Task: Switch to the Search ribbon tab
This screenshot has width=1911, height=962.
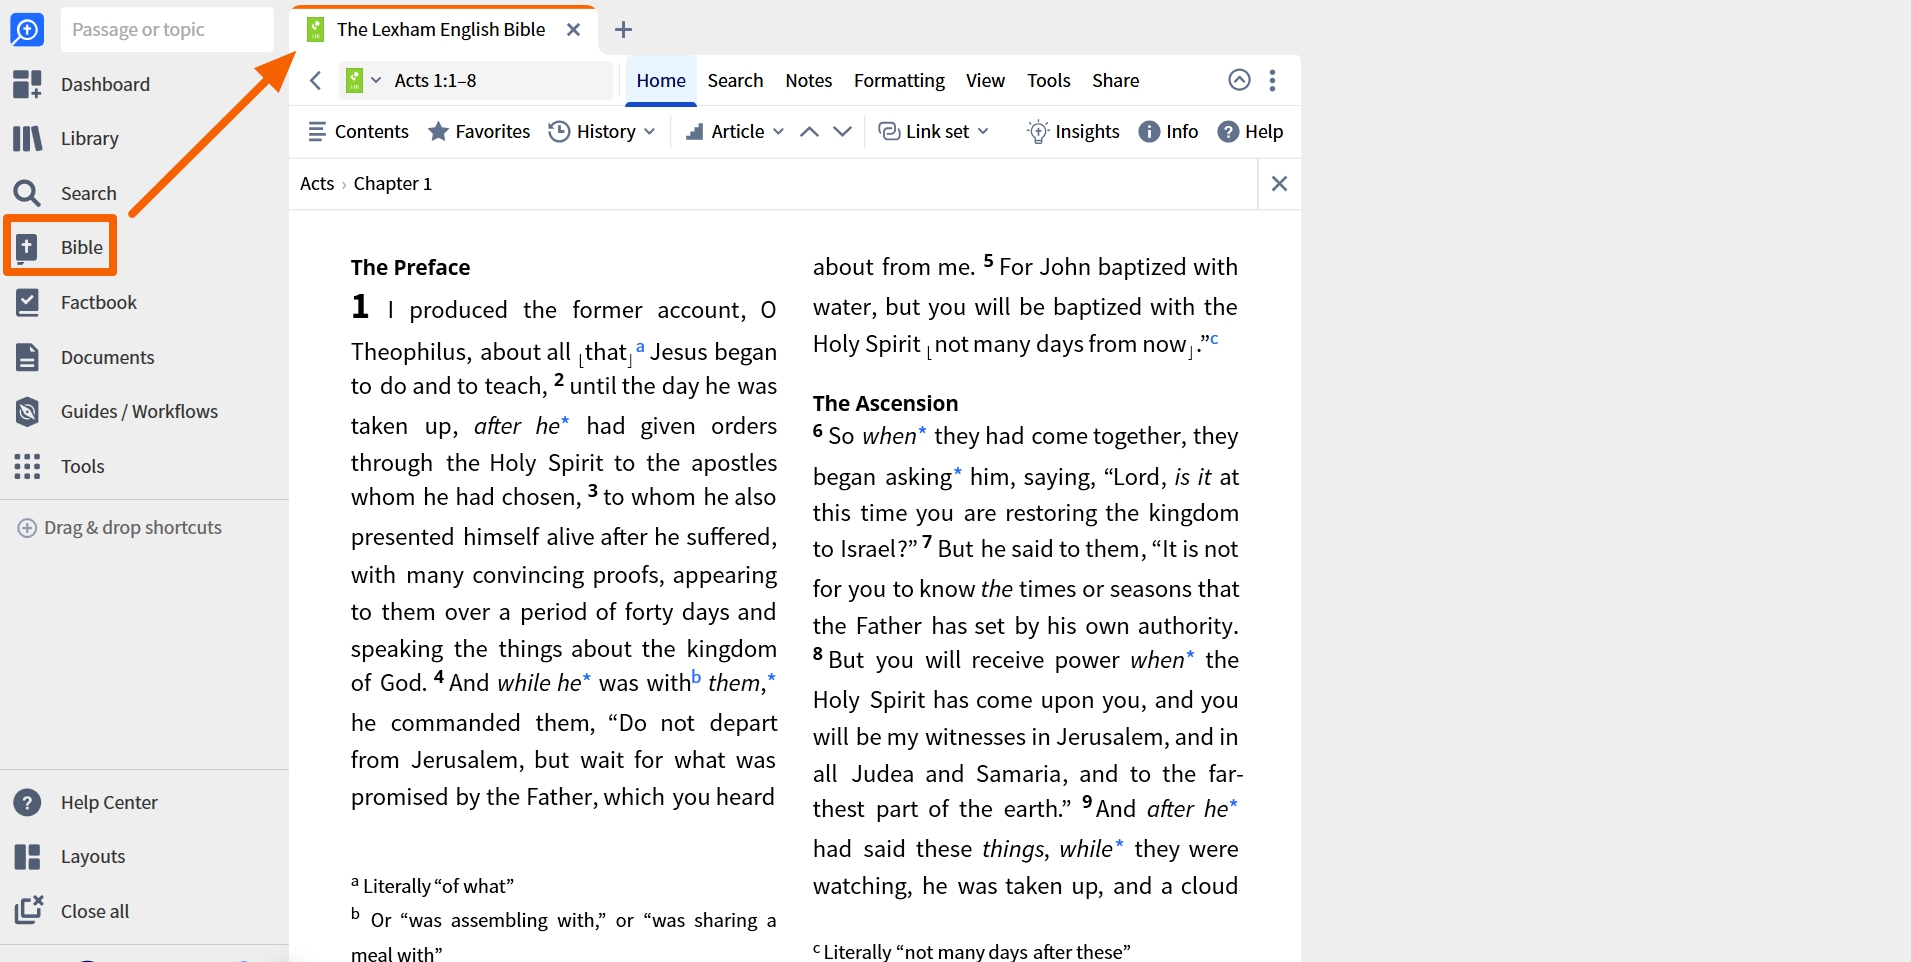Action: [735, 80]
